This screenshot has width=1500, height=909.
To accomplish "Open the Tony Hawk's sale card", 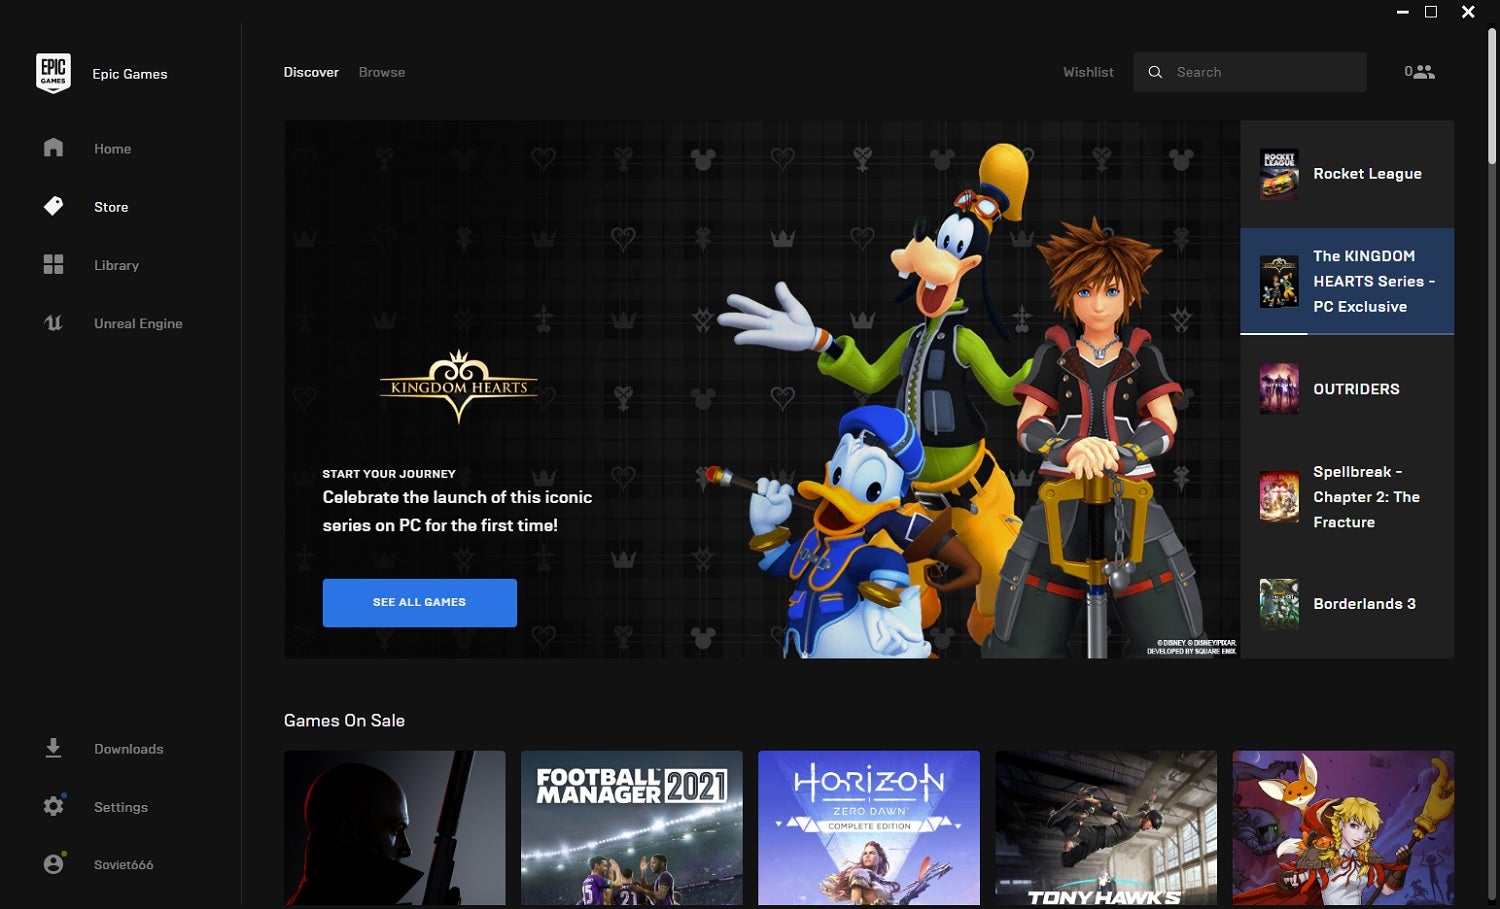I will pos(1106,828).
